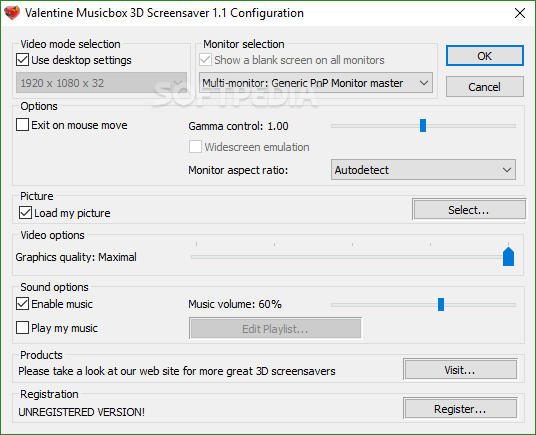536x435 pixels.
Task: Click the UNREGISTERED VERSION! text
Action: click(x=82, y=412)
